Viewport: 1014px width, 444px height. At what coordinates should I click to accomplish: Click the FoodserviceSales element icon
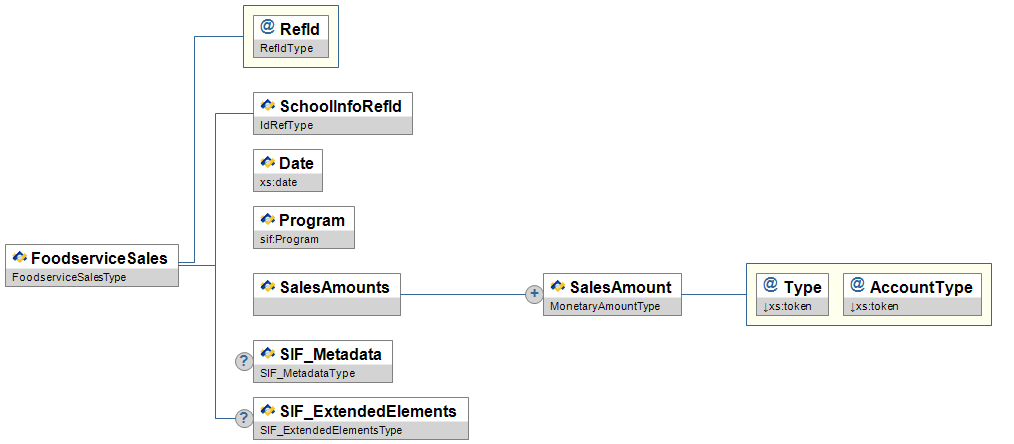(x=20, y=258)
